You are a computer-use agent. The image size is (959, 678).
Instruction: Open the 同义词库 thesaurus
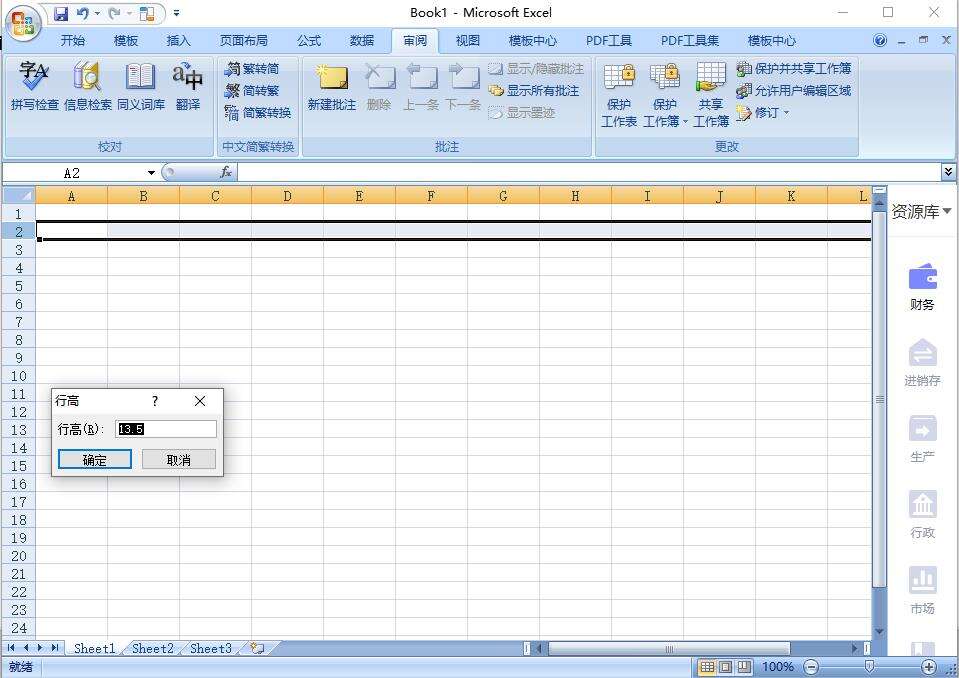[140, 85]
